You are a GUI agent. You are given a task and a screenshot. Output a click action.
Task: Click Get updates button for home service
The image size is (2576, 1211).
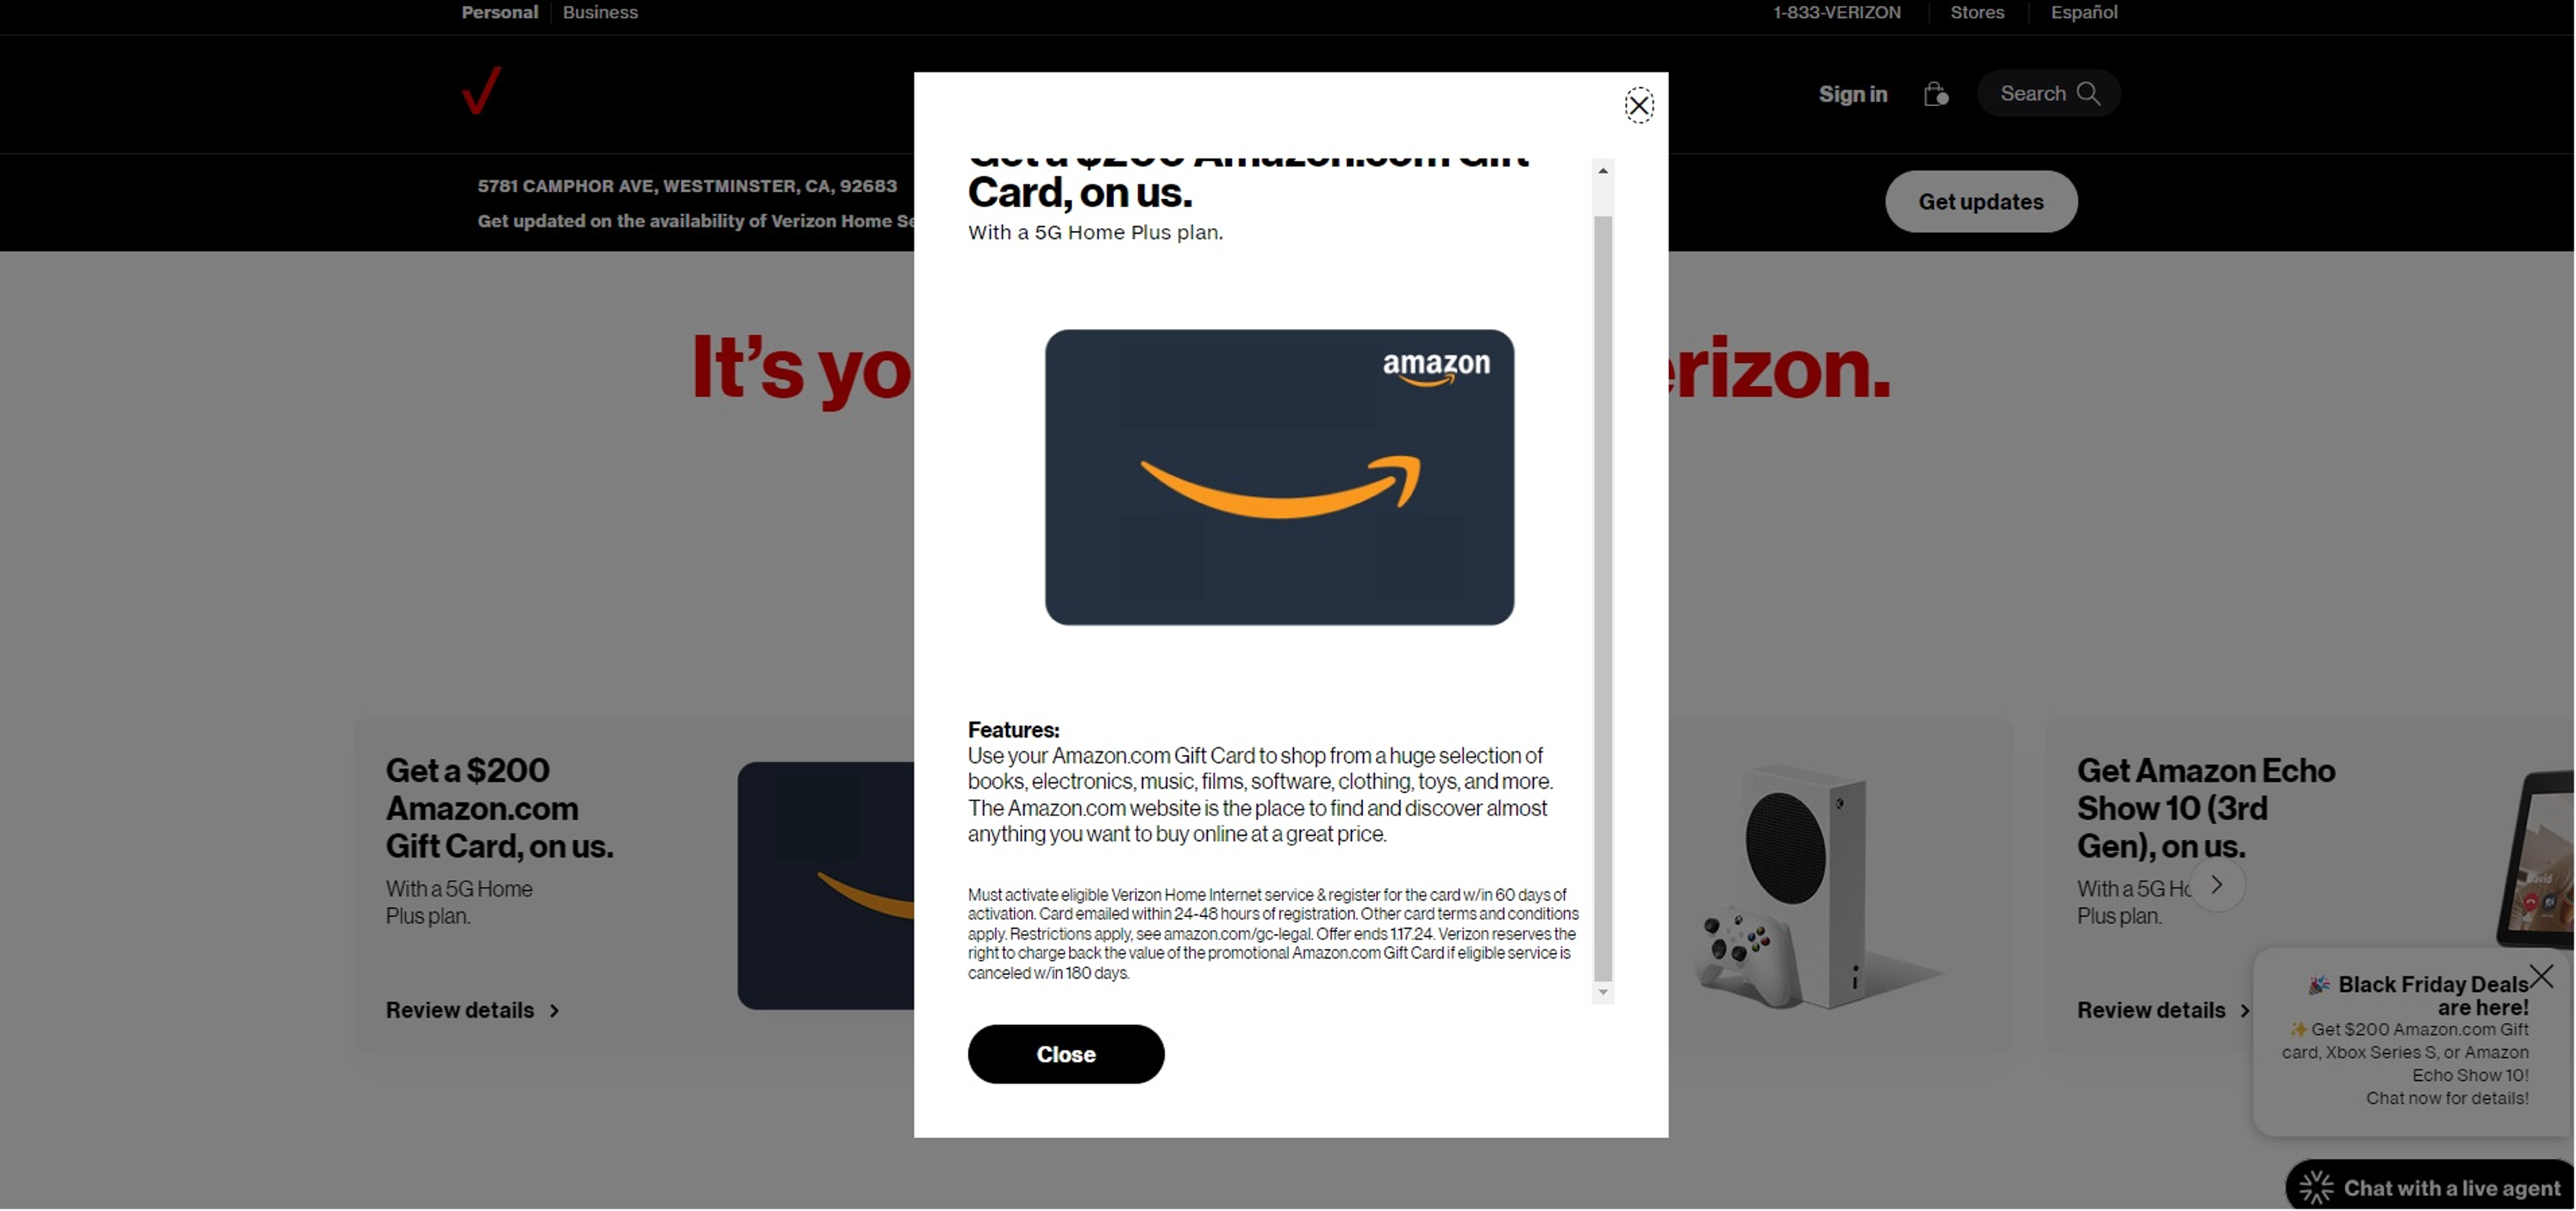point(1981,201)
